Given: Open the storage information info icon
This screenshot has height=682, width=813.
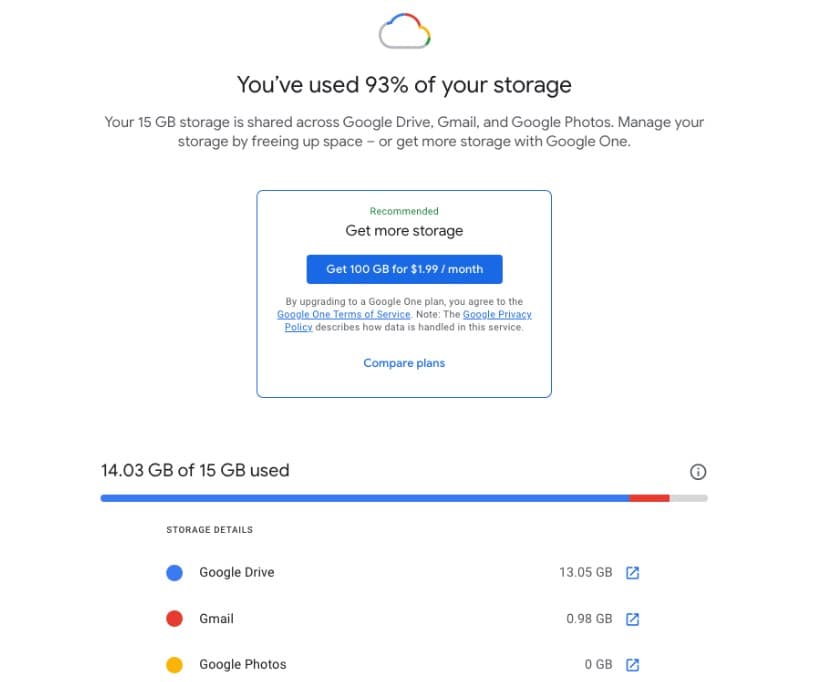Looking at the screenshot, I should pos(698,471).
